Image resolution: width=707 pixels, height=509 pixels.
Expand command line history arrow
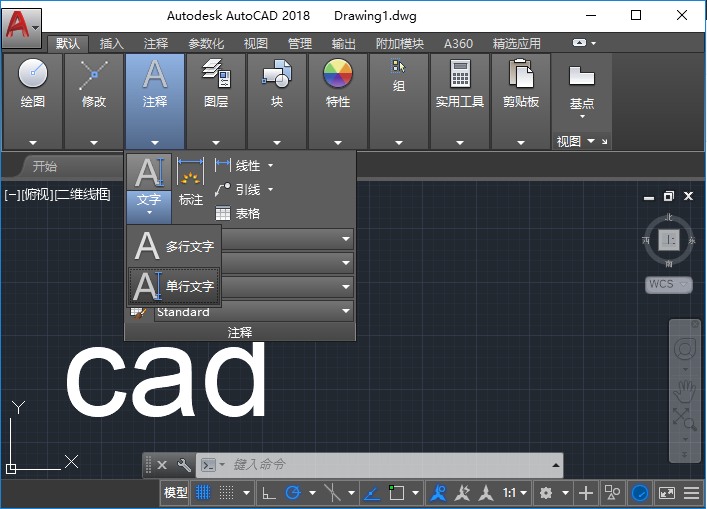click(556, 465)
